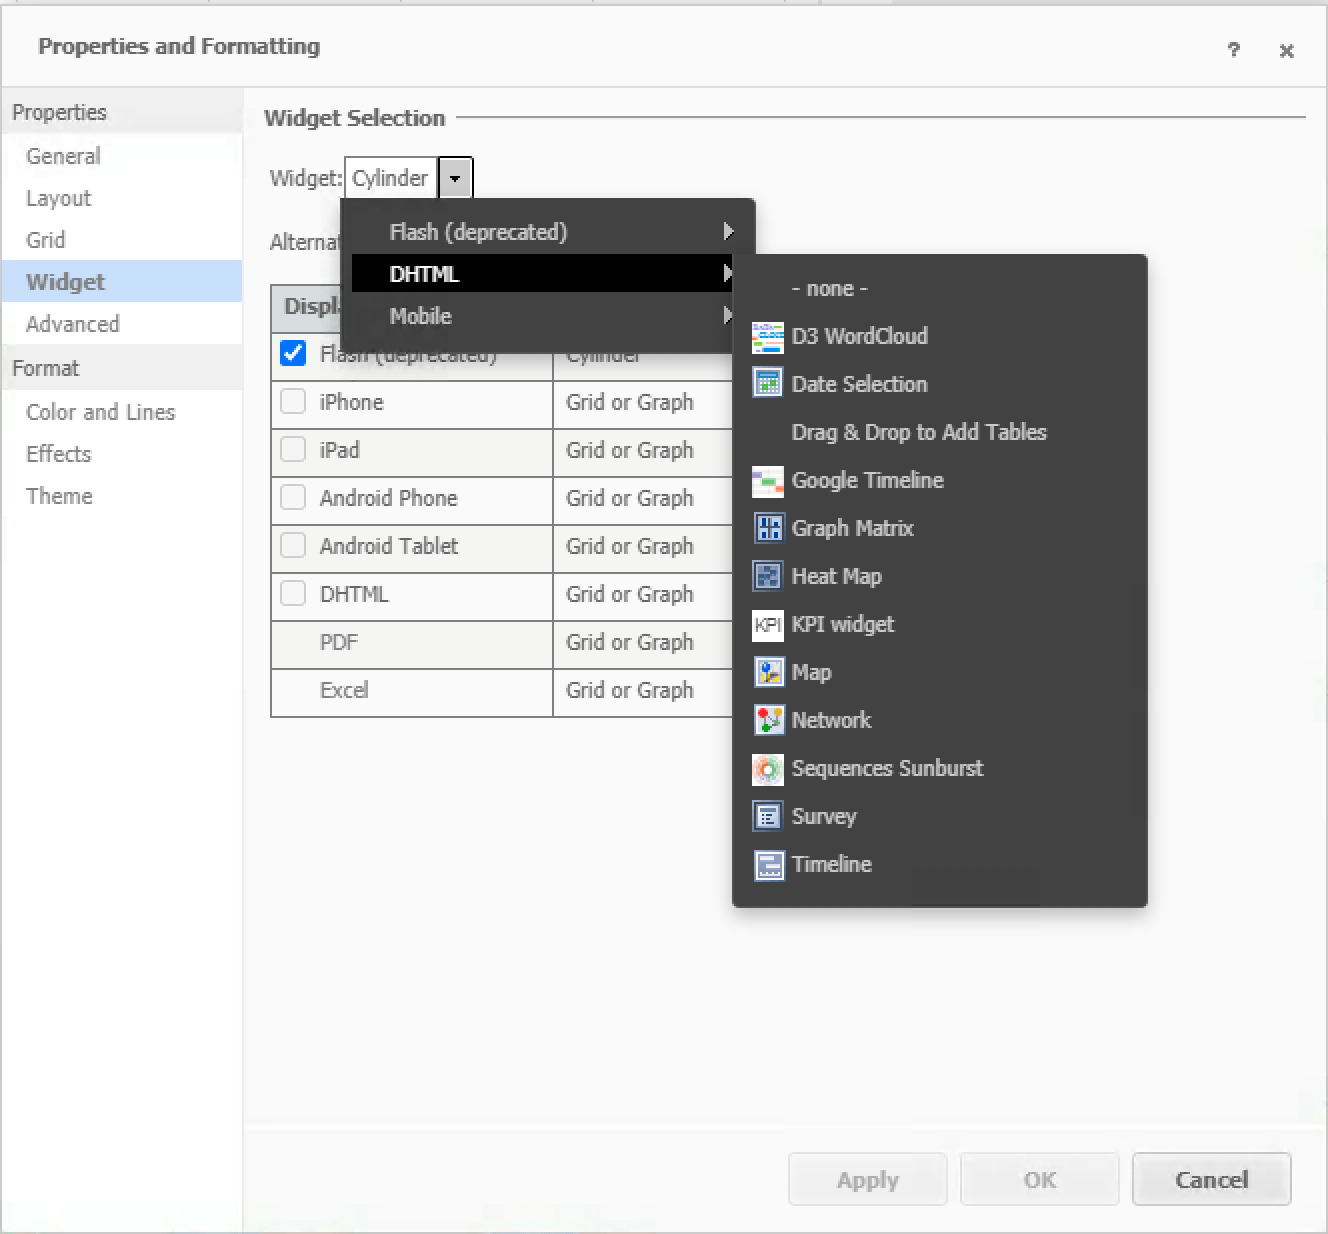Click the KPI widget icon
Viewport: 1328px width, 1234px height.
[767, 625]
